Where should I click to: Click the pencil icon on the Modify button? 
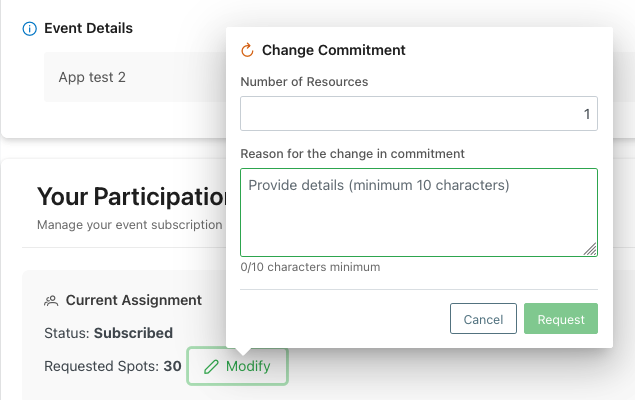point(211,367)
